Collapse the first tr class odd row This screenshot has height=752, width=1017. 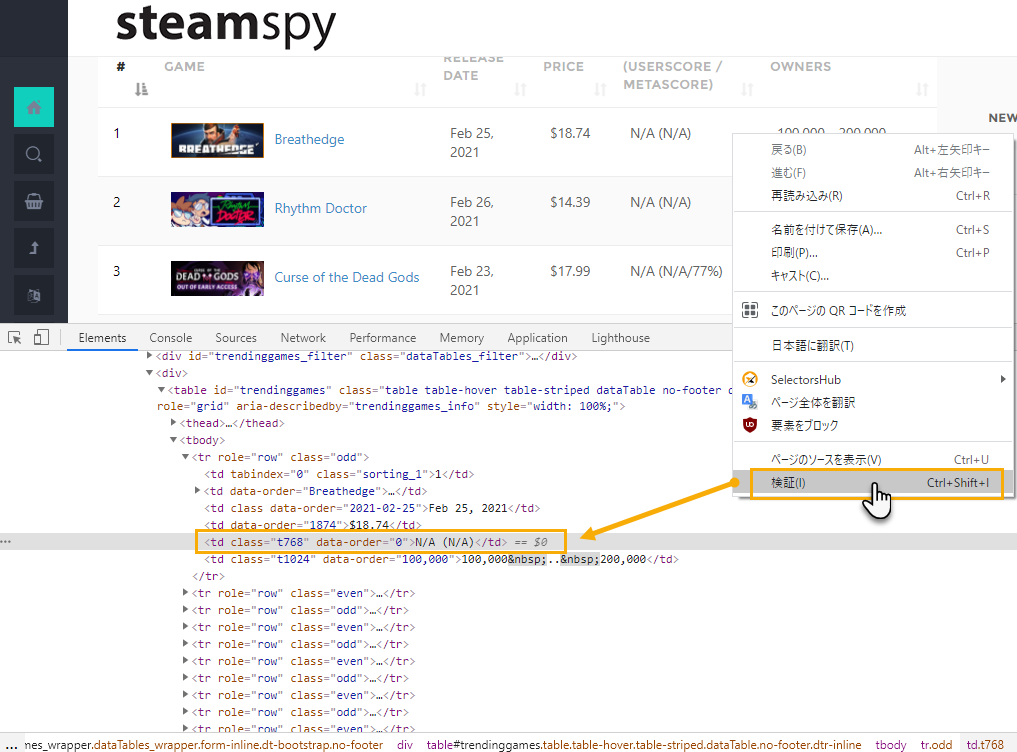tap(185, 457)
